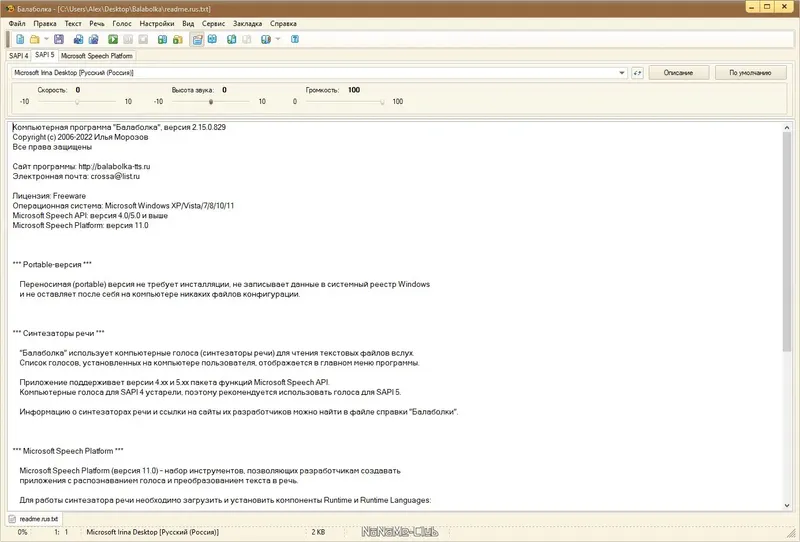Click the refresh voice list icon button
Screen dimensions: 800x542
tap(637, 73)
